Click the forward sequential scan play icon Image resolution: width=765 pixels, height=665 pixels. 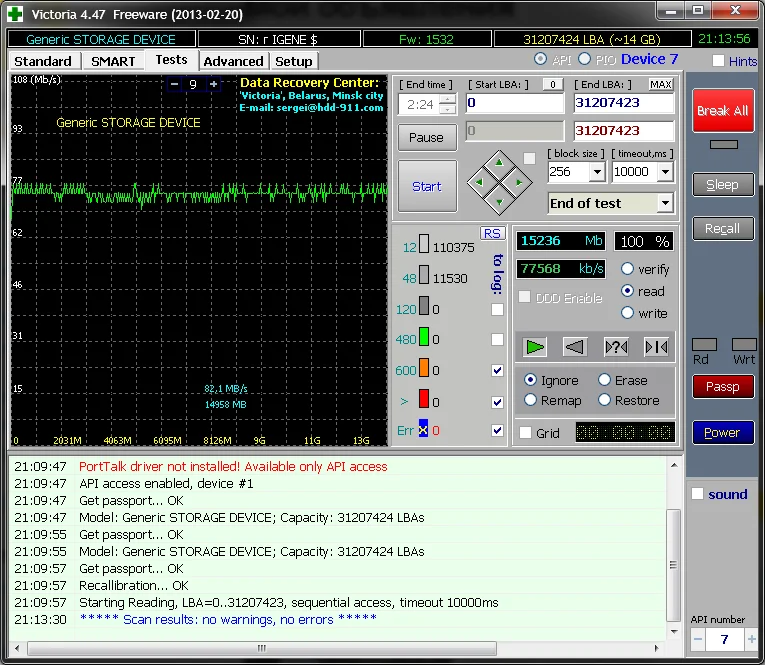536,347
